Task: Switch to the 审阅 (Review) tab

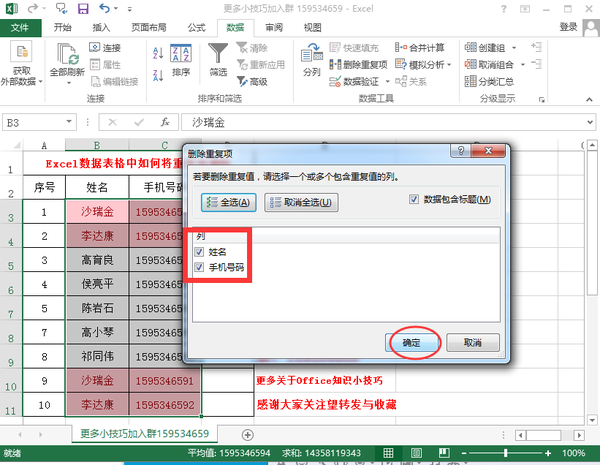Action: (274, 27)
